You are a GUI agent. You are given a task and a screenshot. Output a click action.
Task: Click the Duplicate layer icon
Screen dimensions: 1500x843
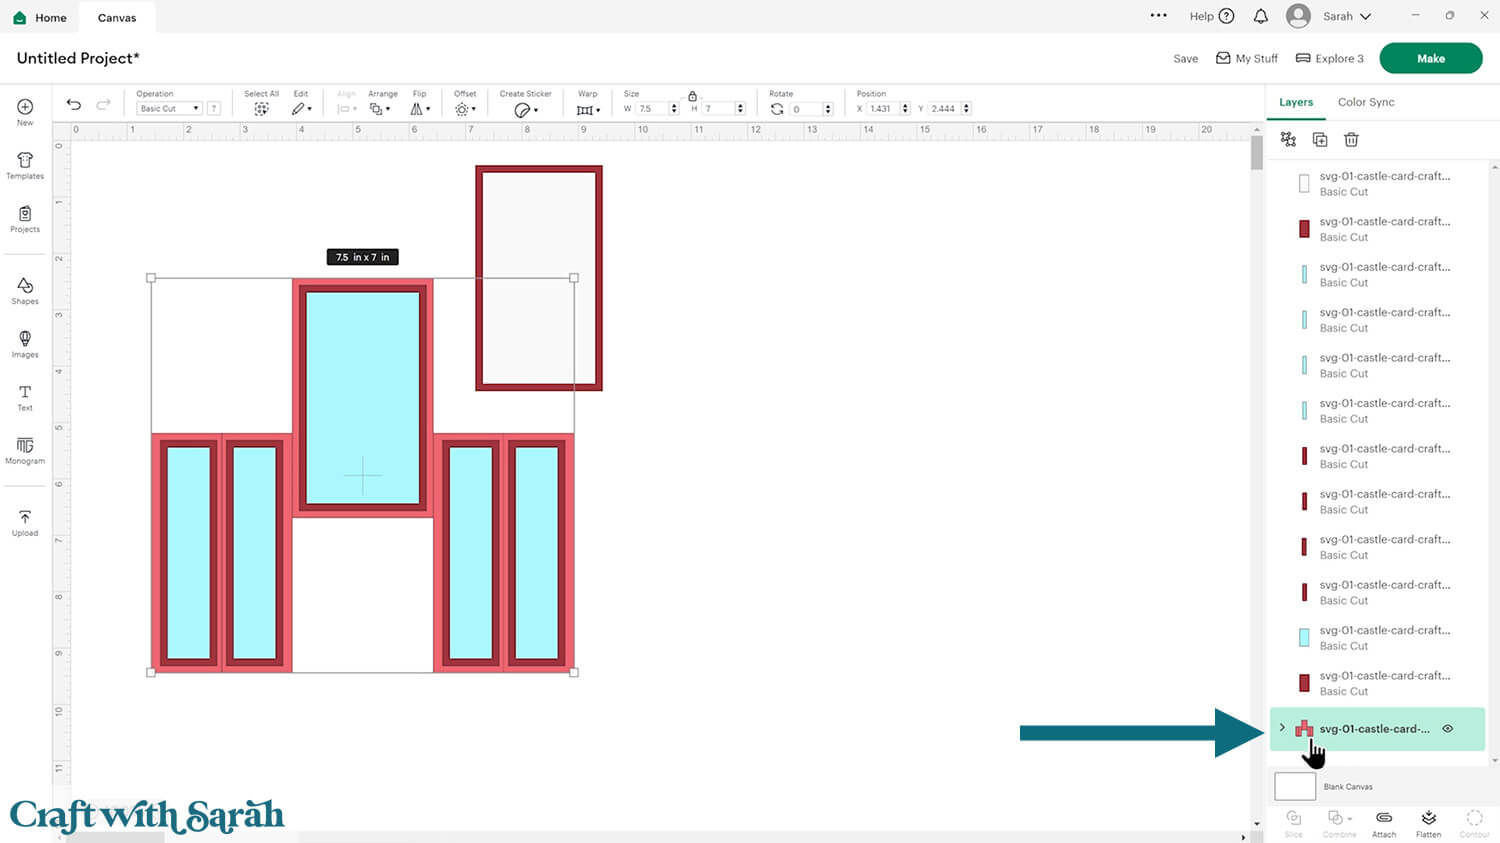(1320, 140)
